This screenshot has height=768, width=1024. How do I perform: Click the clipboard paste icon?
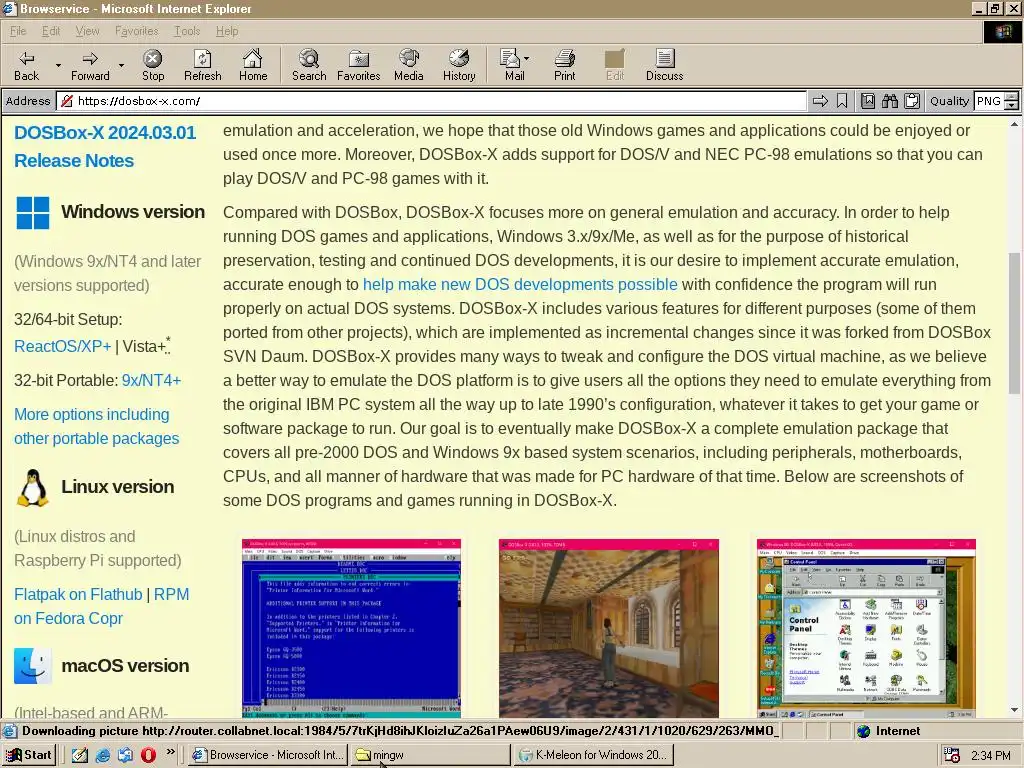pyautogui.click(x=912, y=101)
